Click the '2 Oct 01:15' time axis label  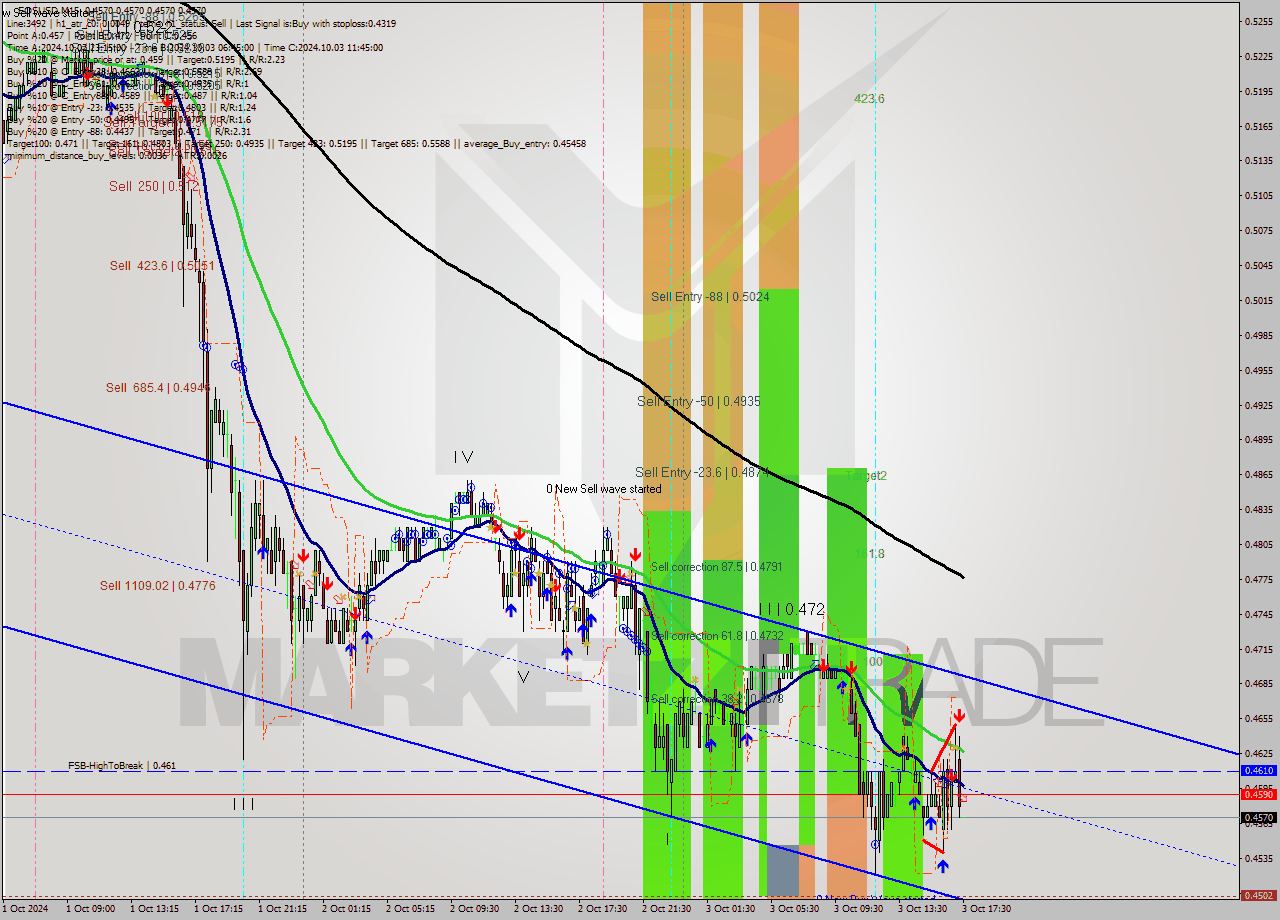pos(346,909)
